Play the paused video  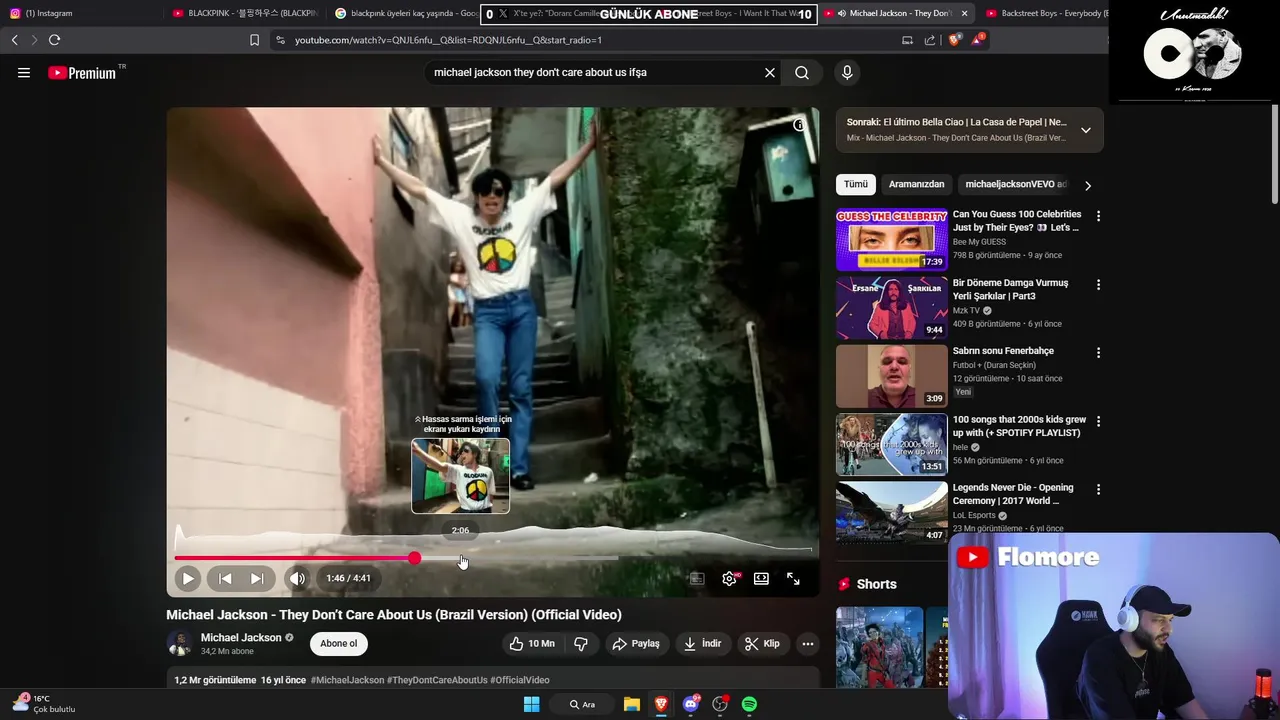(188, 578)
